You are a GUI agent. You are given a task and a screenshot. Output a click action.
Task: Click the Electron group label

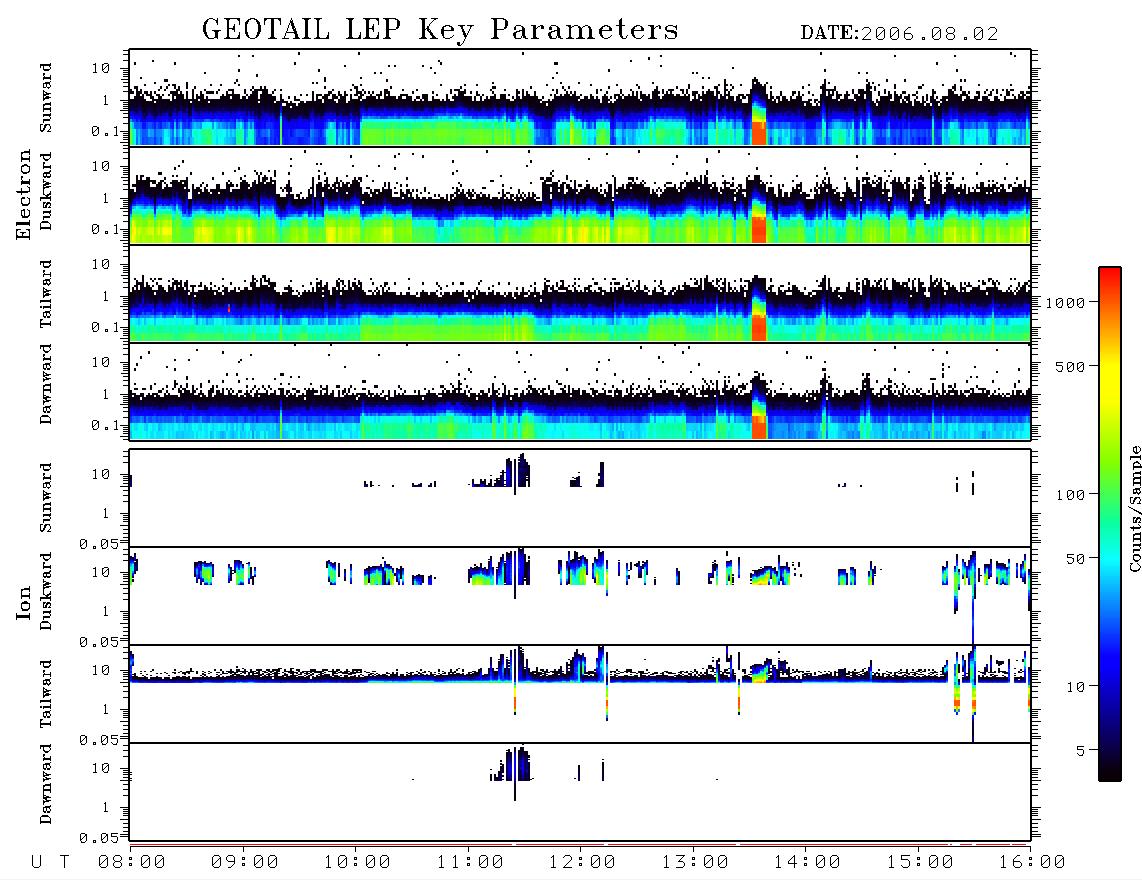24,195
